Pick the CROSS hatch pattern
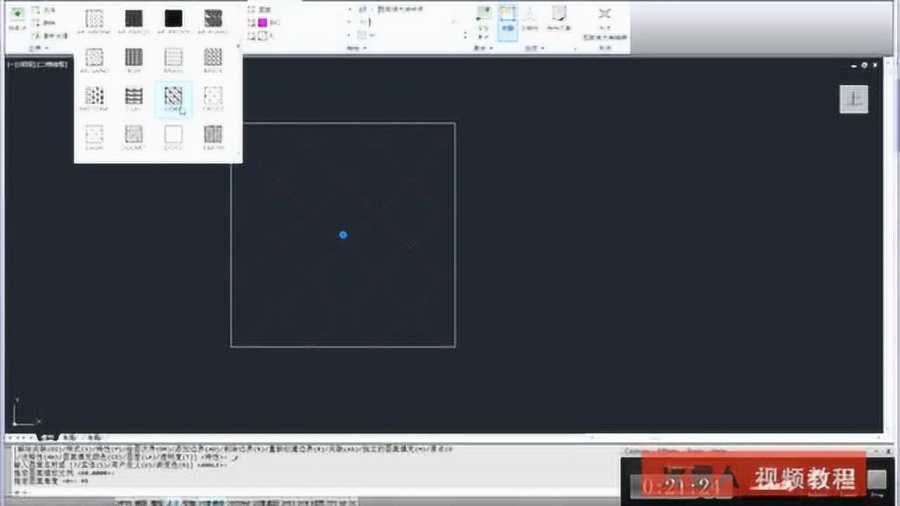This screenshot has height=506, width=900. tap(213, 97)
